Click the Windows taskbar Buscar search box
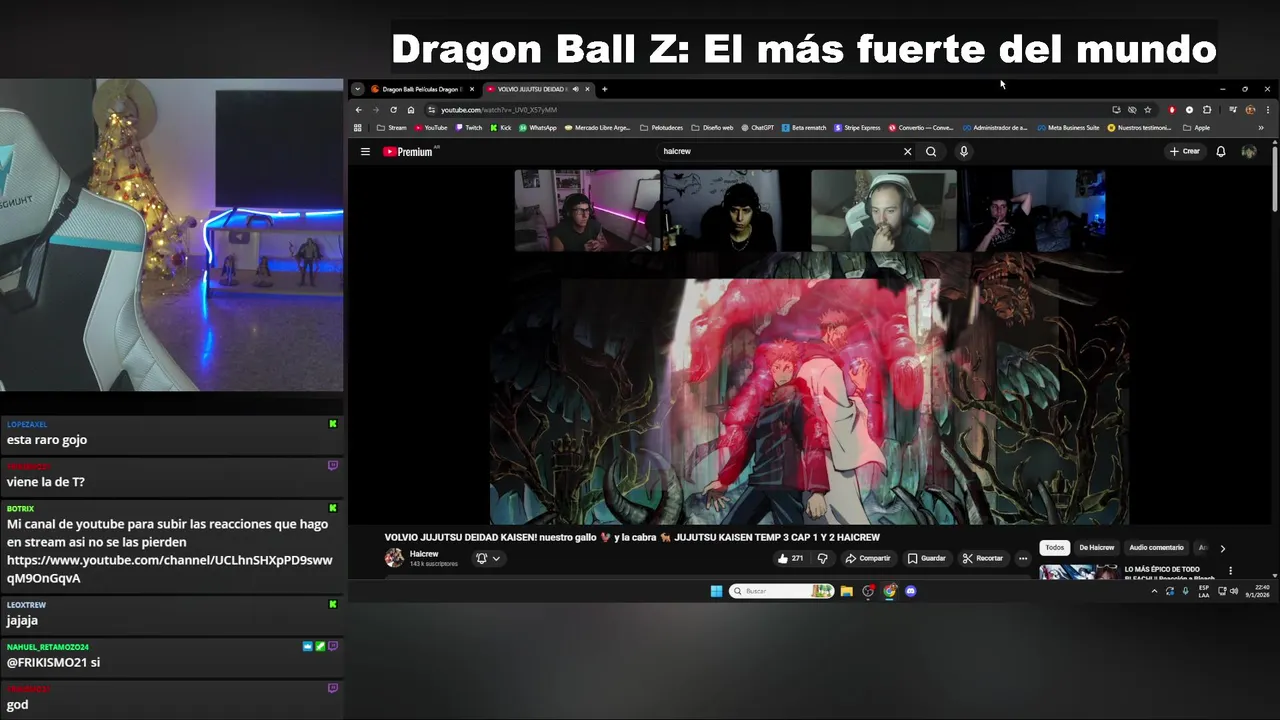The height and width of the screenshot is (720, 1280). click(782, 591)
